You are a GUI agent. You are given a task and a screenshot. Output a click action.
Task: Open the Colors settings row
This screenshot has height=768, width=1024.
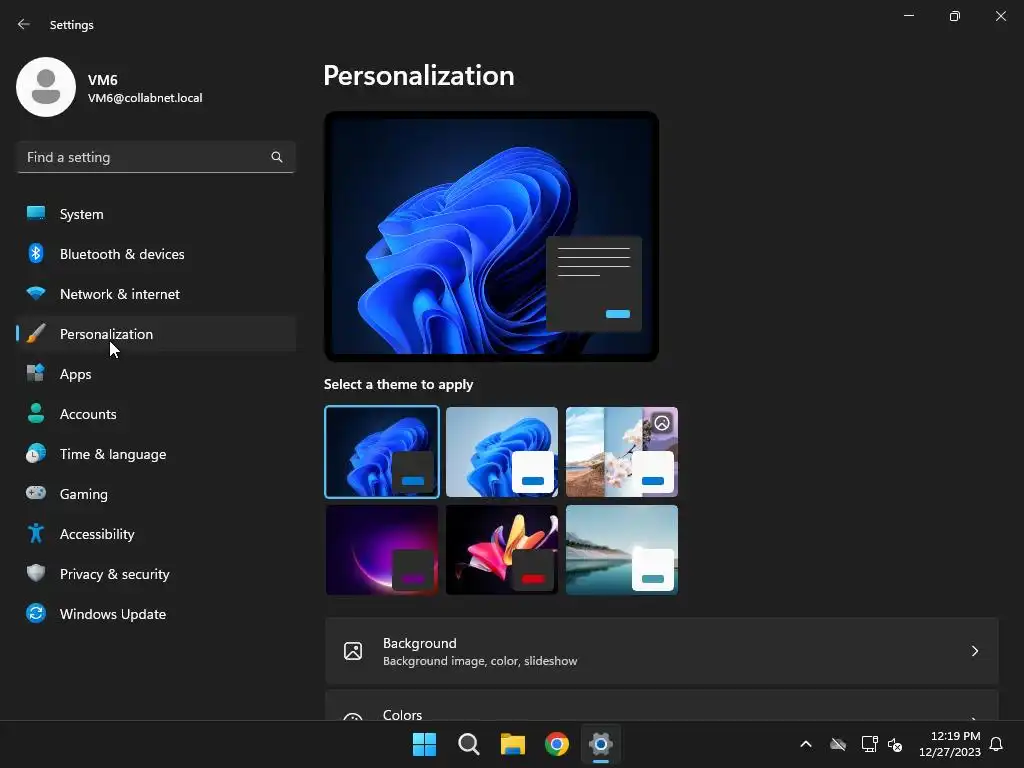[662, 706]
